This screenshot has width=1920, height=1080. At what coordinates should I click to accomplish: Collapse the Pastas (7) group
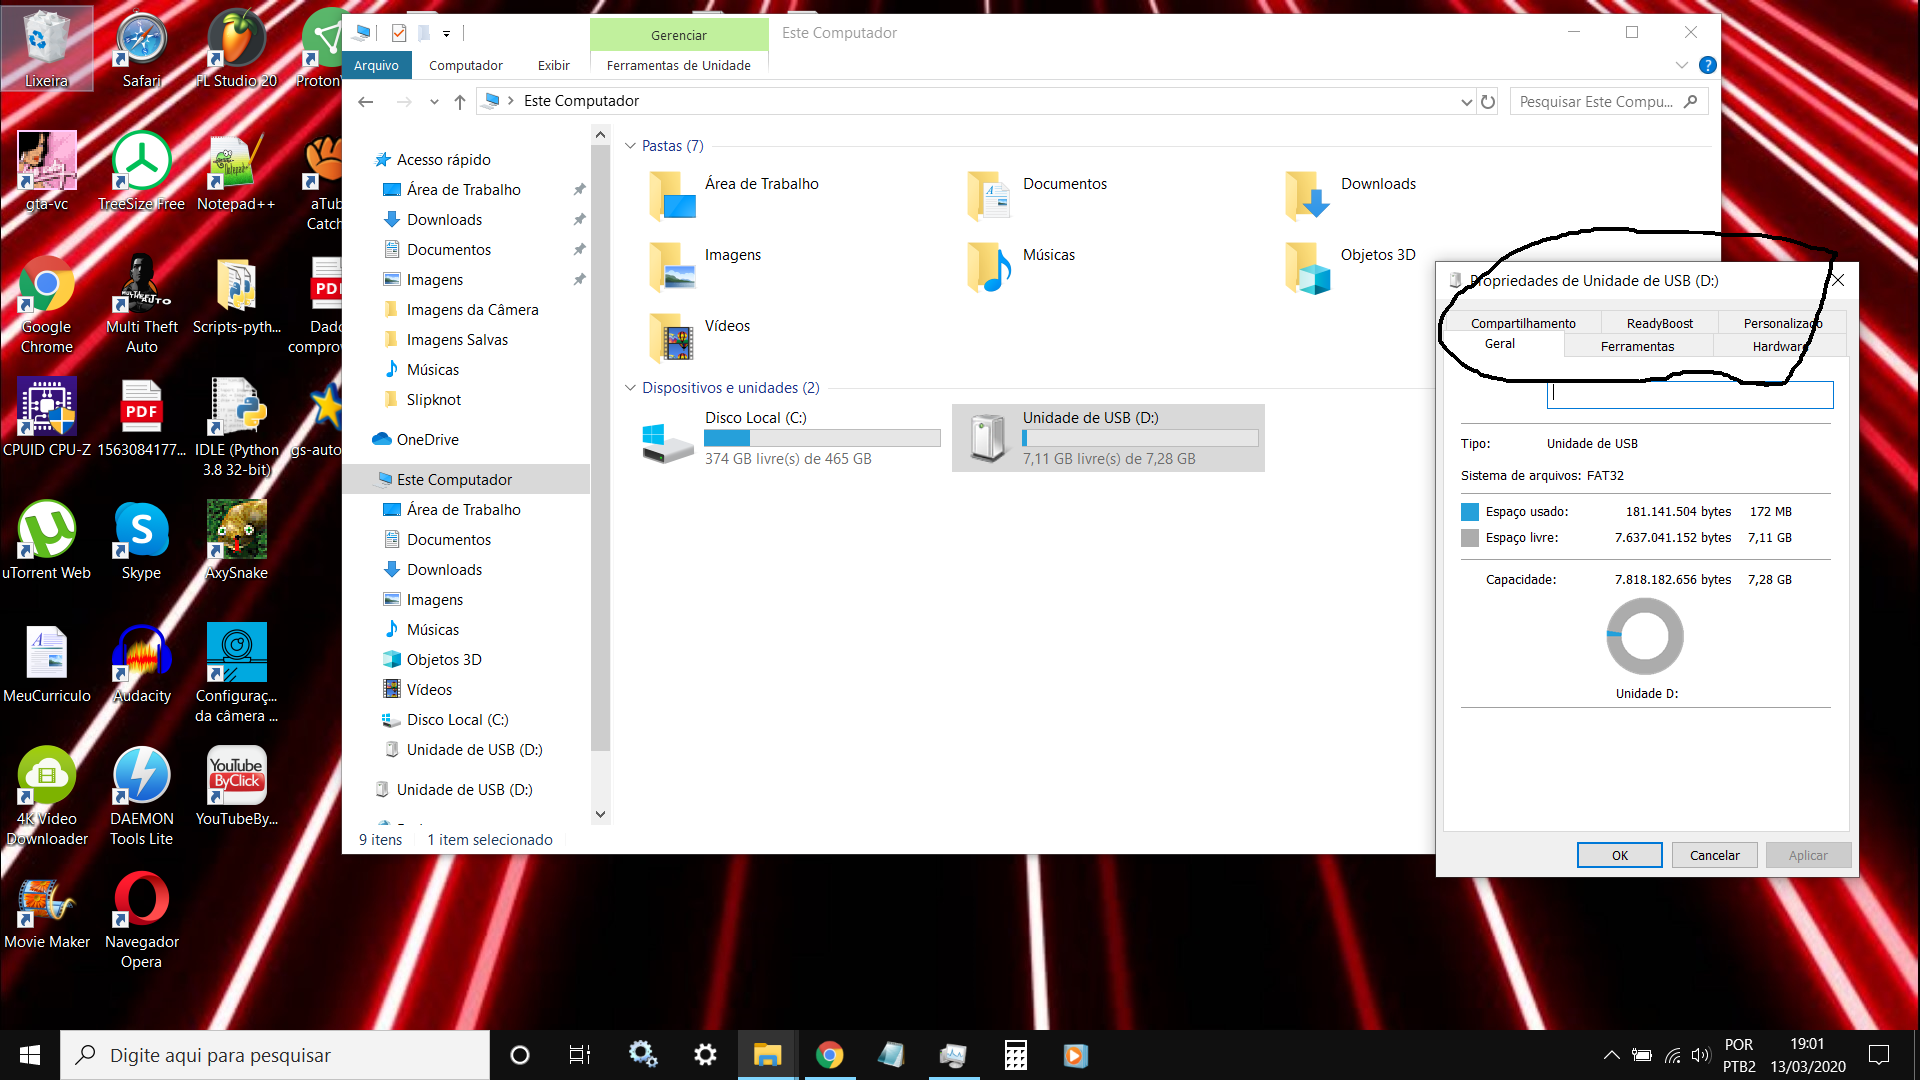[630, 146]
